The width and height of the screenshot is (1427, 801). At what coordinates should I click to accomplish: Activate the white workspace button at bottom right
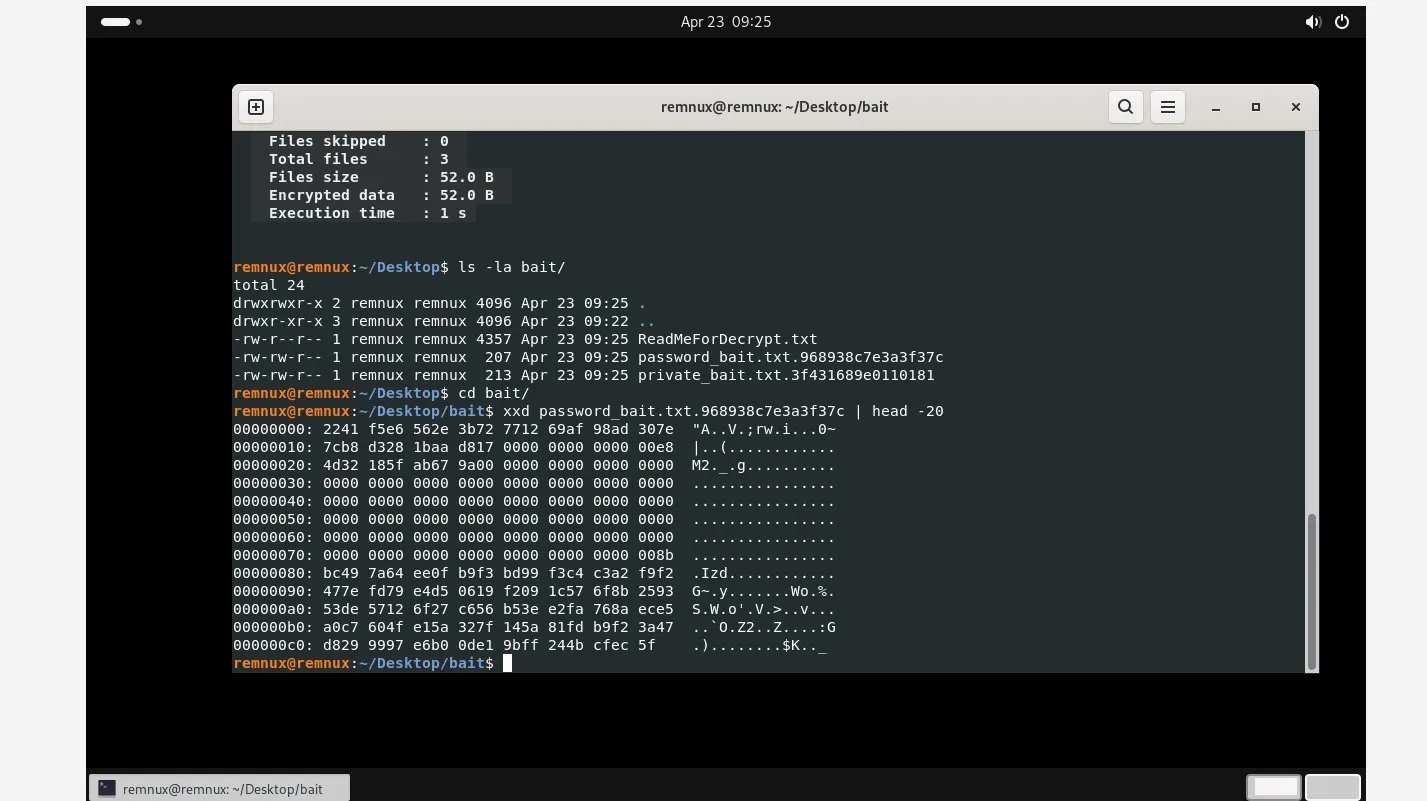(1273, 787)
